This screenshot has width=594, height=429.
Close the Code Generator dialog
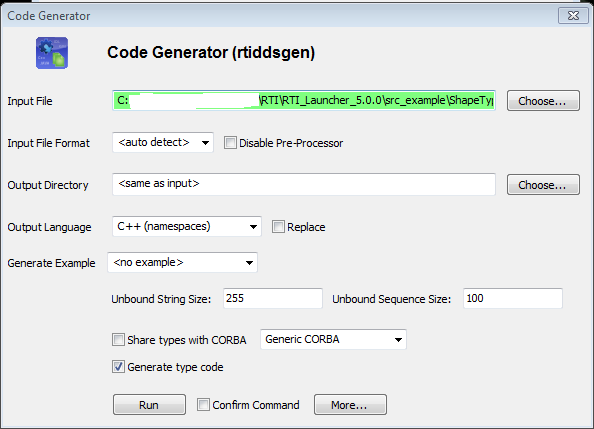point(573,16)
